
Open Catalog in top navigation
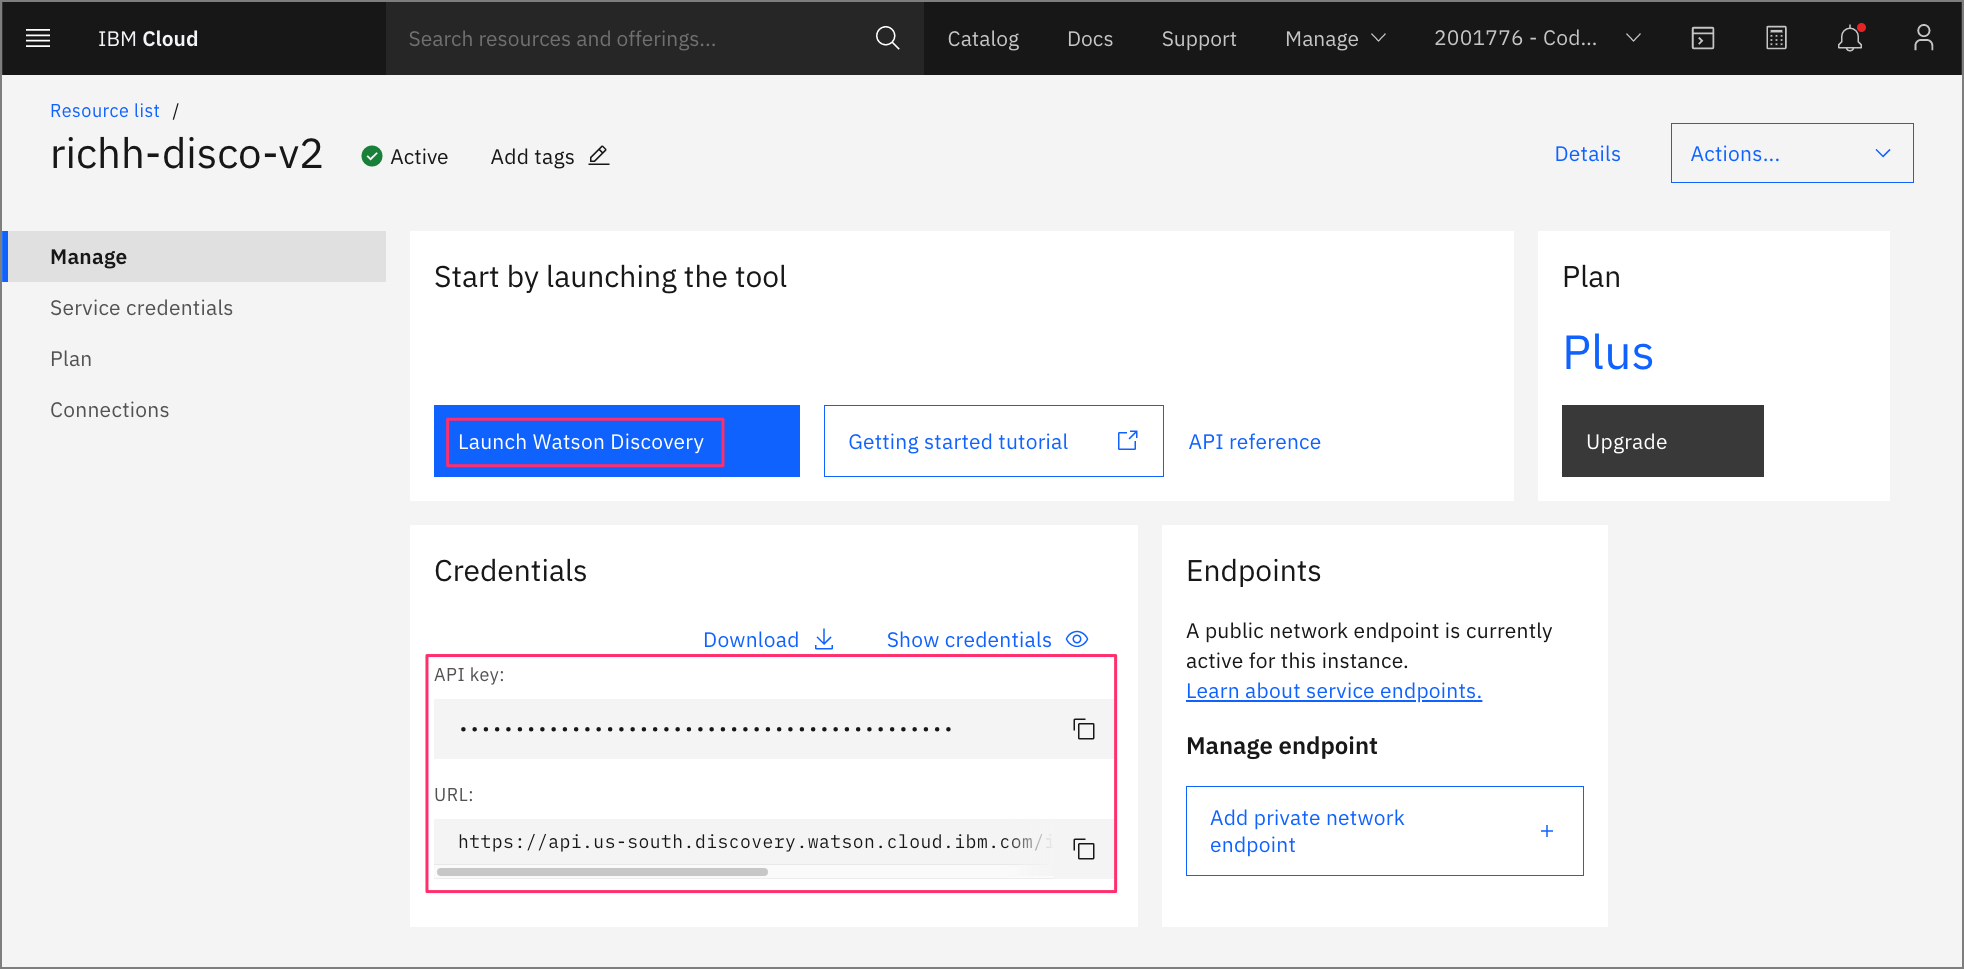point(983,39)
